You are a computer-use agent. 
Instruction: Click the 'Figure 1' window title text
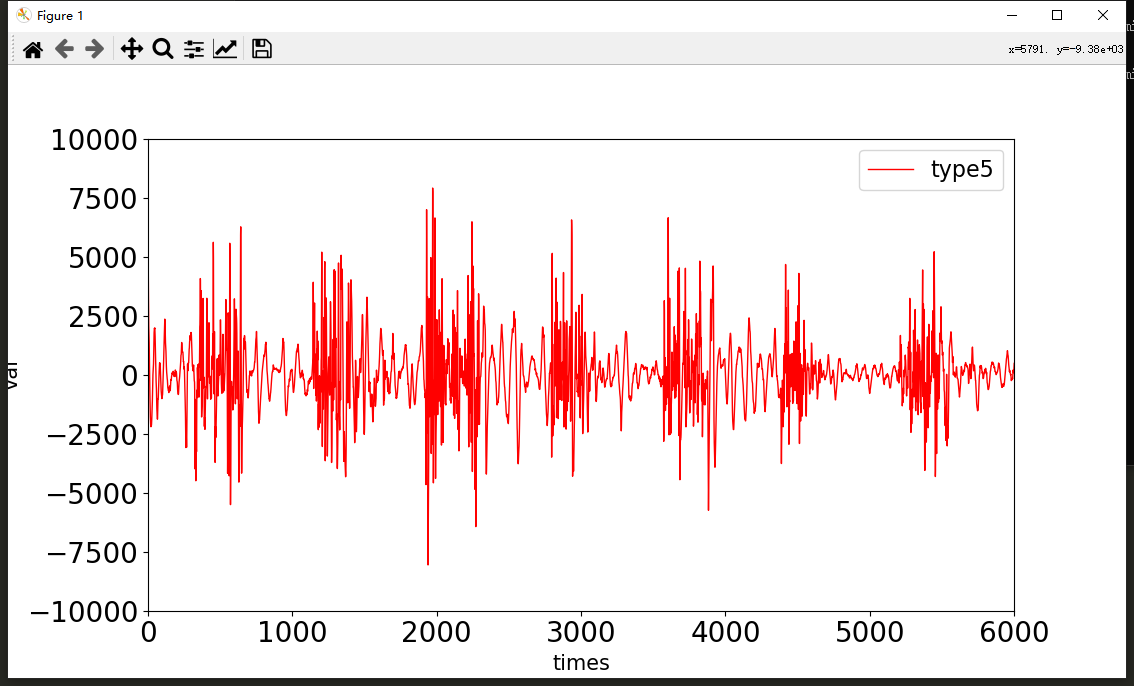pyautogui.click(x=60, y=15)
